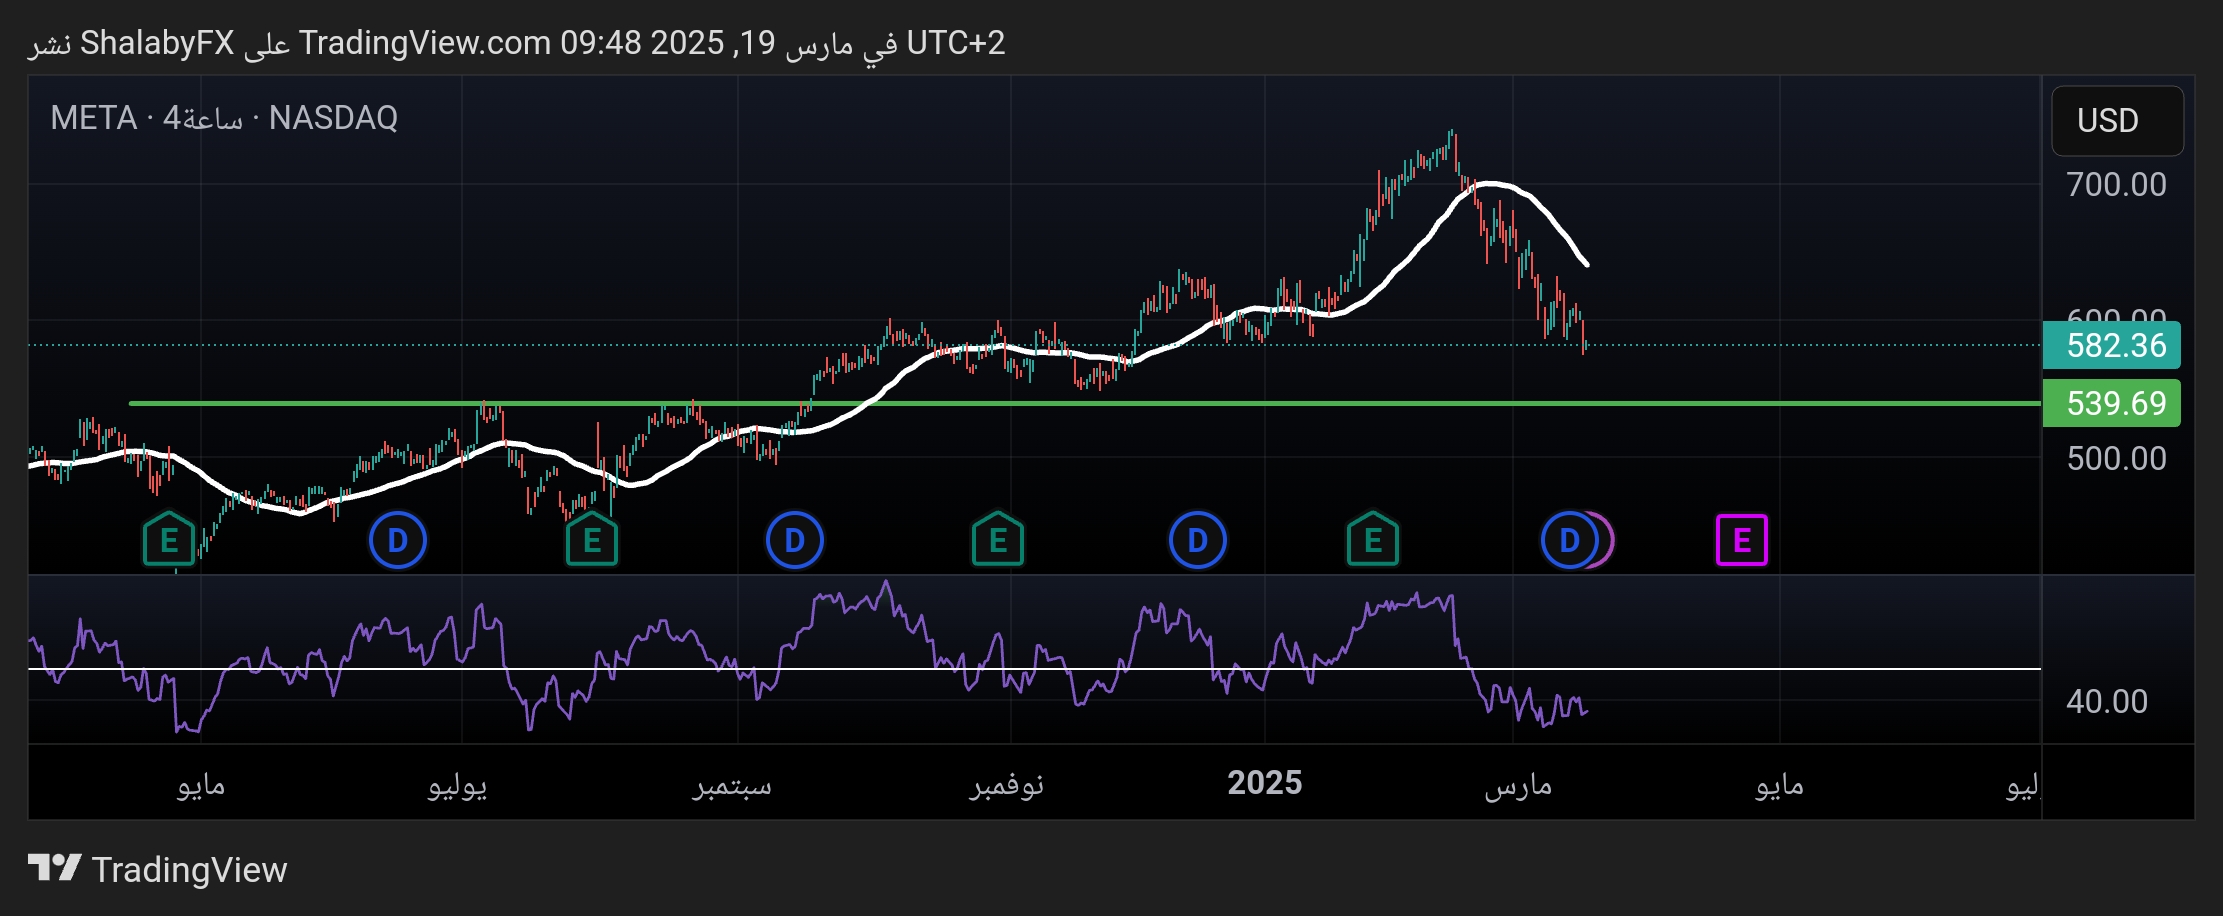Viewport: 2223px width, 916px height.
Task: Click the مارس time axis label
Action: tap(1518, 785)
